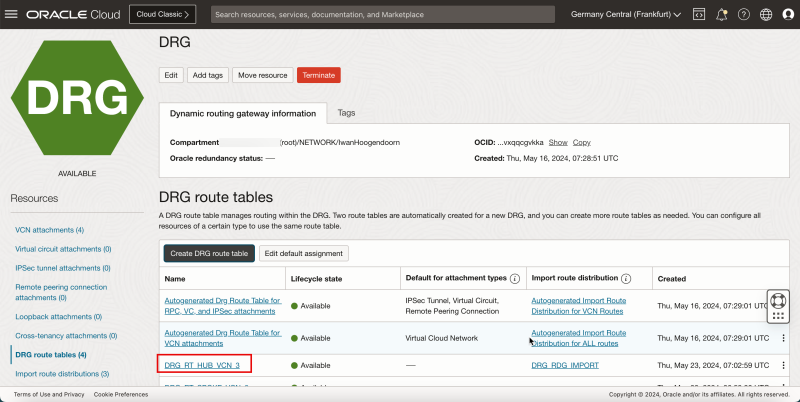Open actions menu for the VCN attachments row
The image size is (800, 402).
[x=783, y=338]
